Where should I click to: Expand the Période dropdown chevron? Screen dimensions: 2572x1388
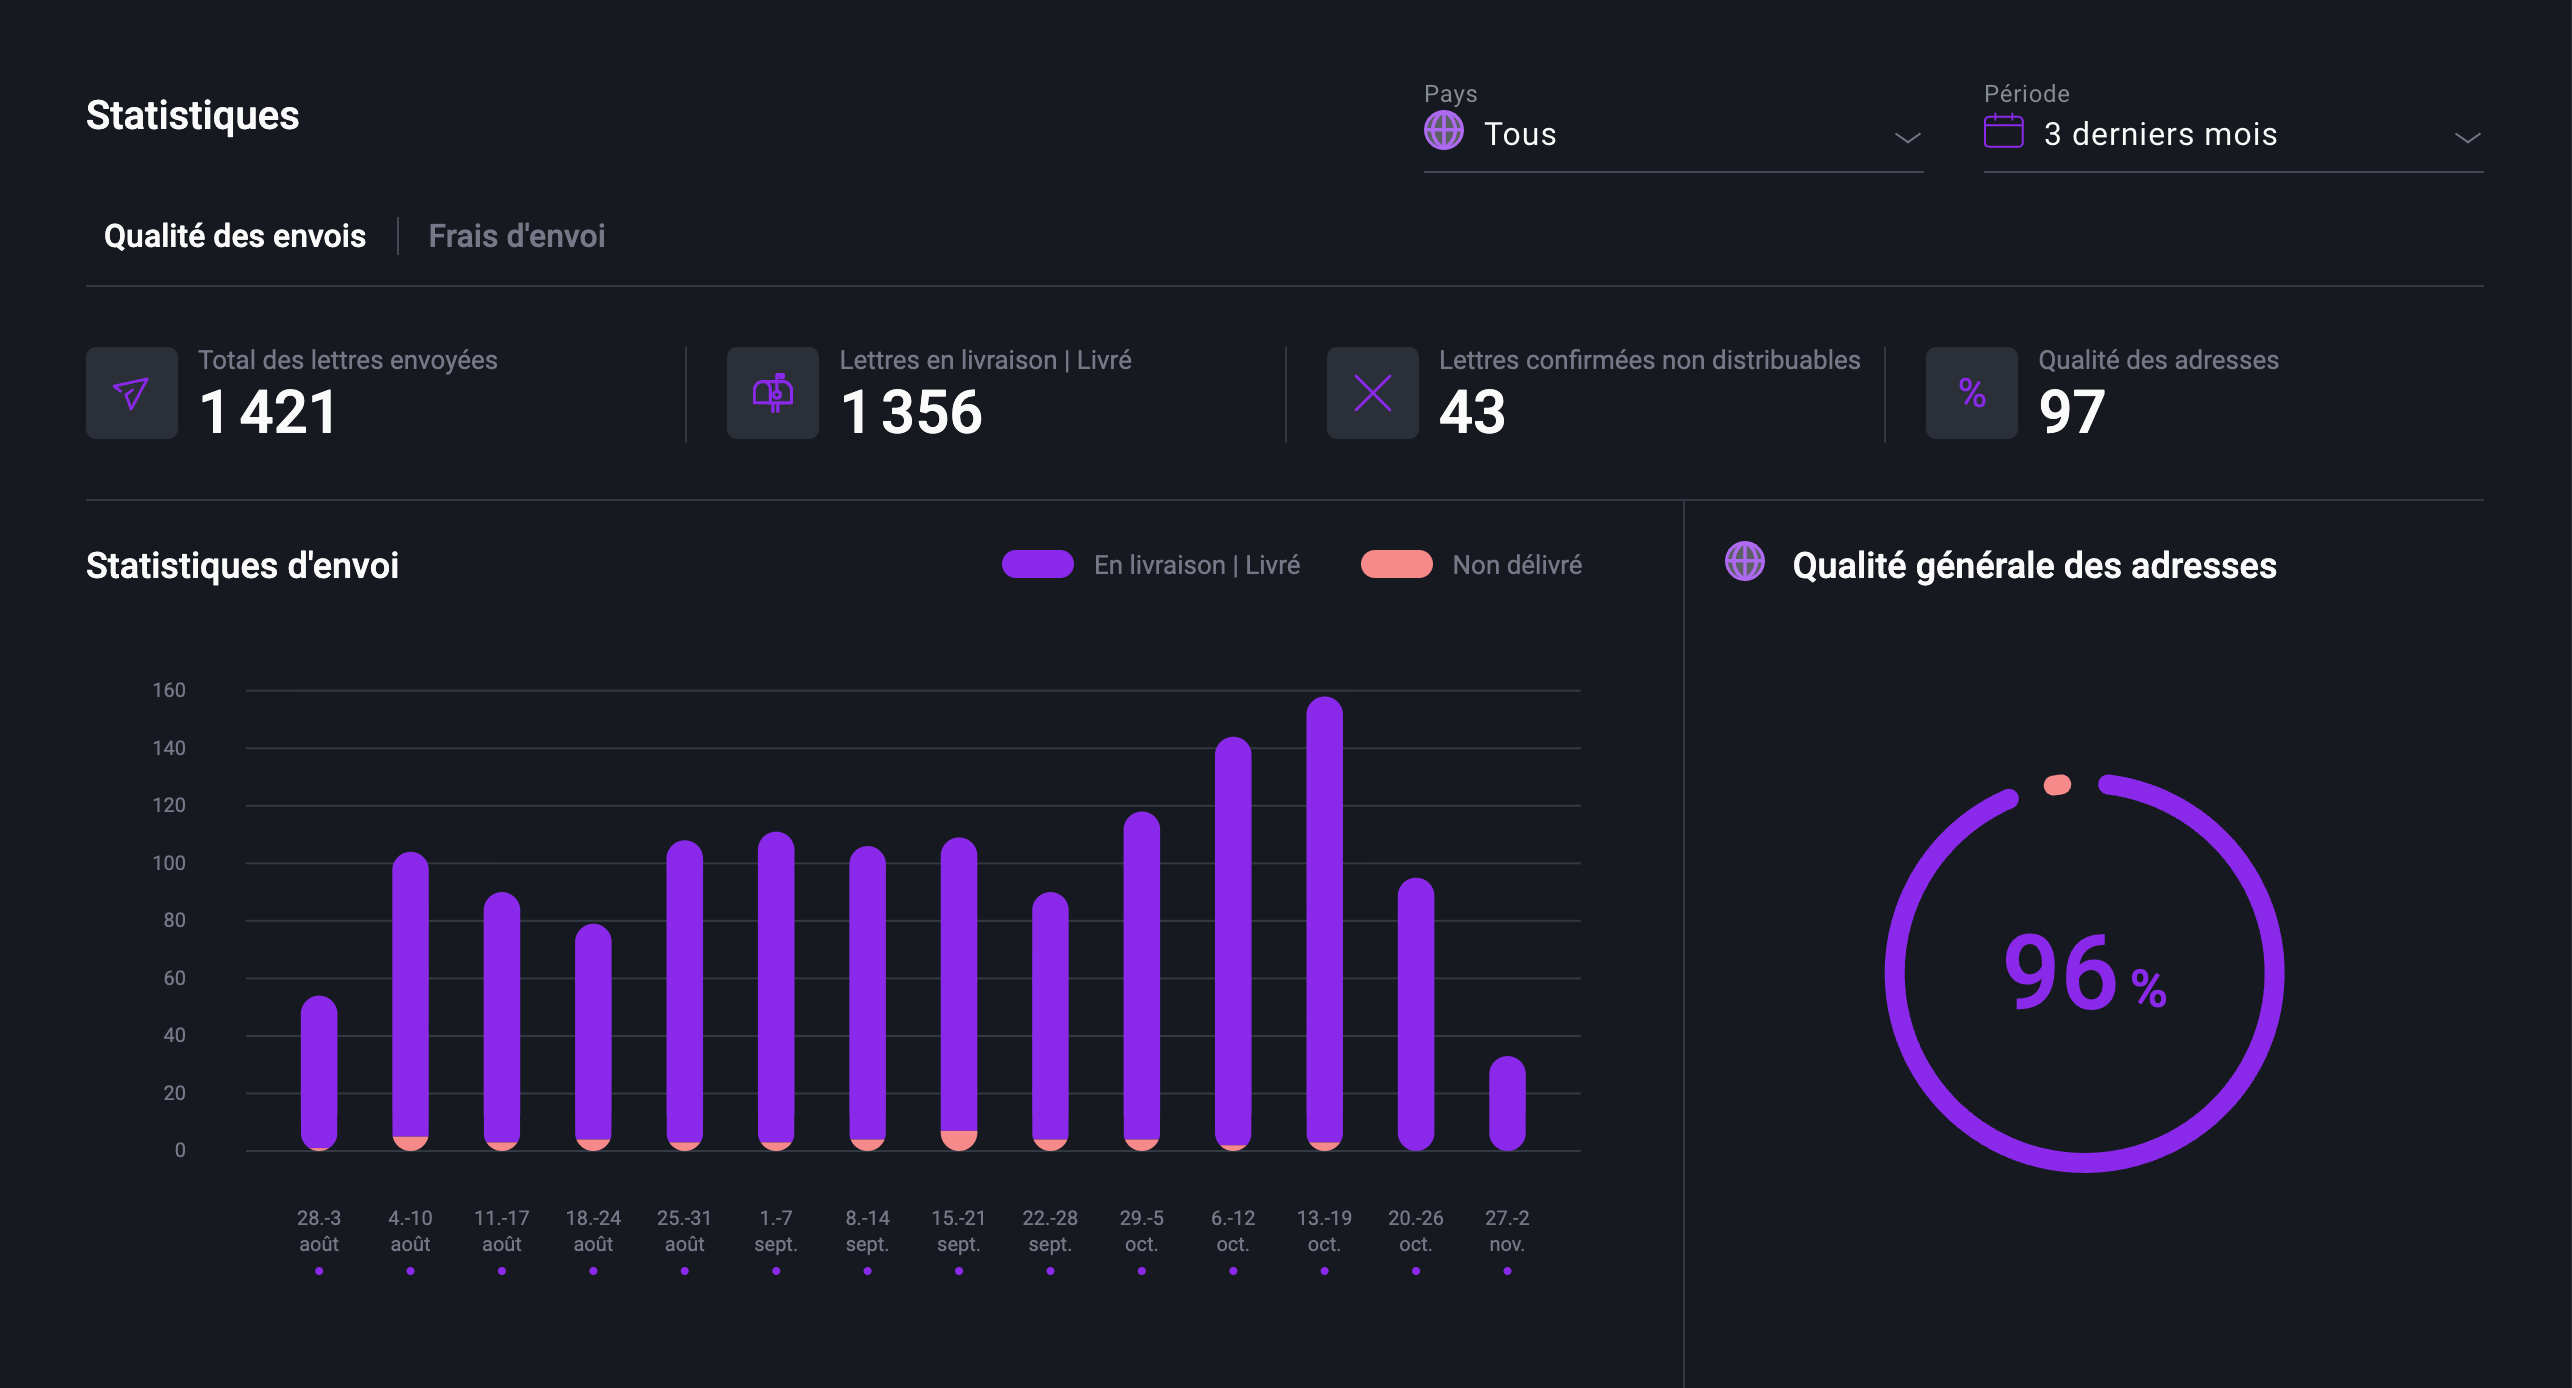coord(2467,137)
